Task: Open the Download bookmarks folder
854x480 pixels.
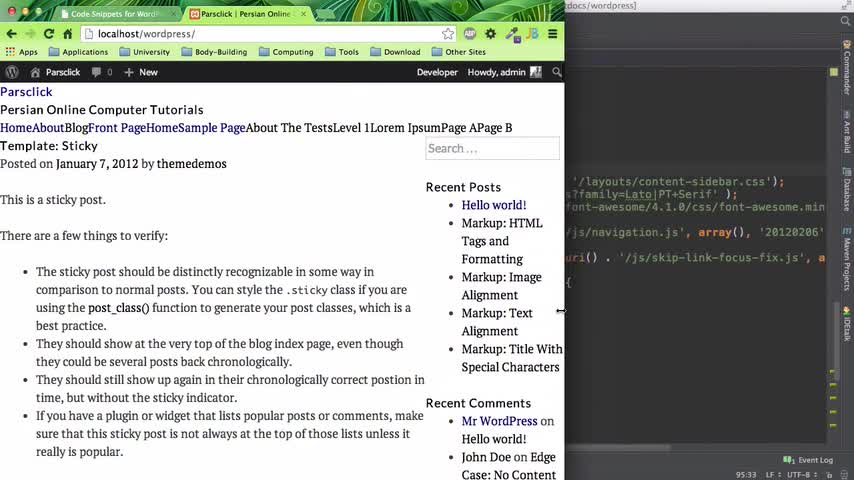Action: (x=395, y=52)
